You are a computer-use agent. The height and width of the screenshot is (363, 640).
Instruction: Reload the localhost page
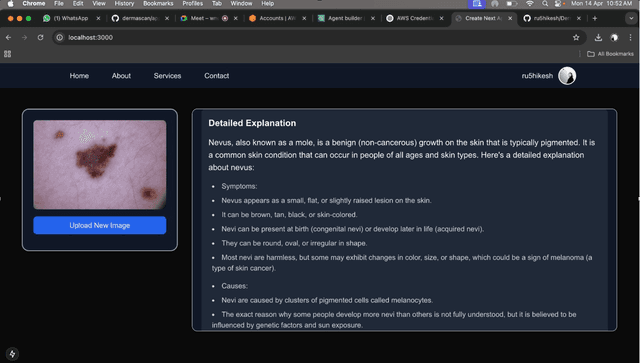pos(40,38)
